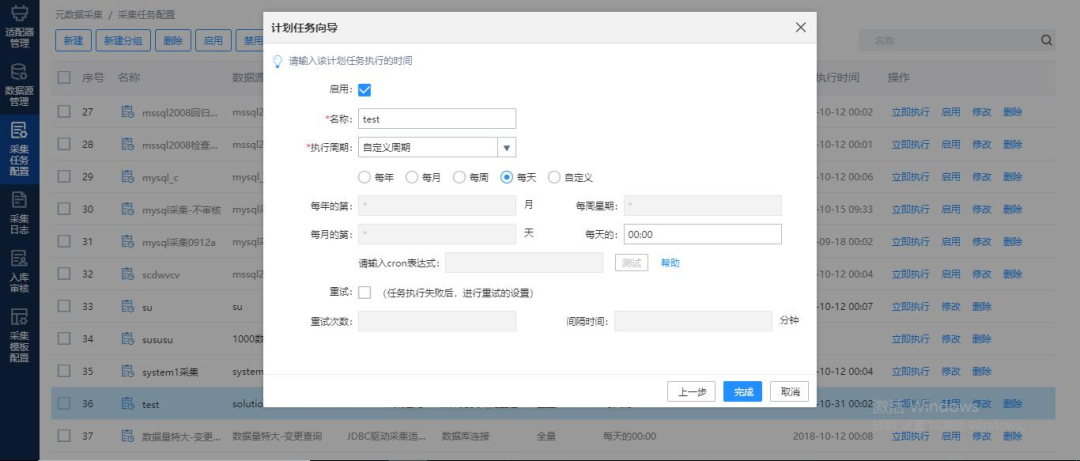Viewport: 1080px width, 461px height.
Task: Click the 完成 button
Action: click(743, 392)
